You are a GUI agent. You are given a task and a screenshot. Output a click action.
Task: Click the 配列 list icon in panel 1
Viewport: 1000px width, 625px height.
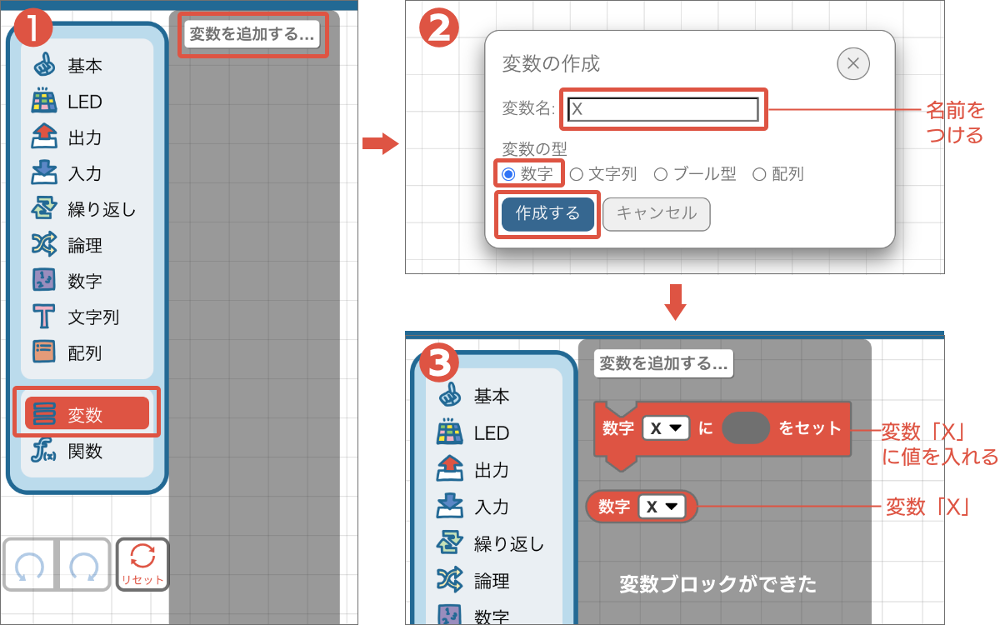[x=44, y=352]
